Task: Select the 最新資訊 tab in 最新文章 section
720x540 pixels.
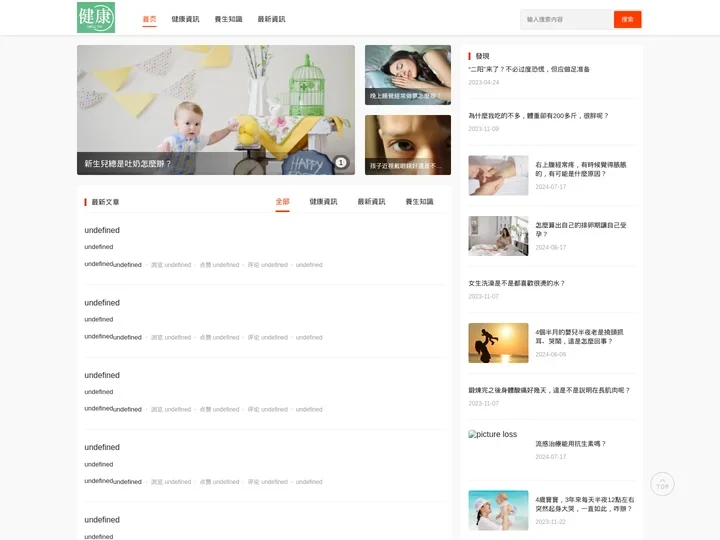Action: tap(371, 202)
